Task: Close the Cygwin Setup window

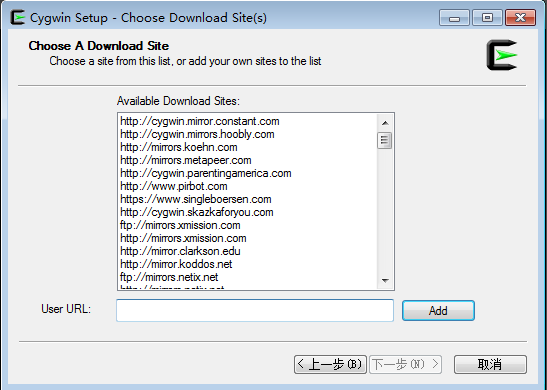Action: click(x=520, y=17)
